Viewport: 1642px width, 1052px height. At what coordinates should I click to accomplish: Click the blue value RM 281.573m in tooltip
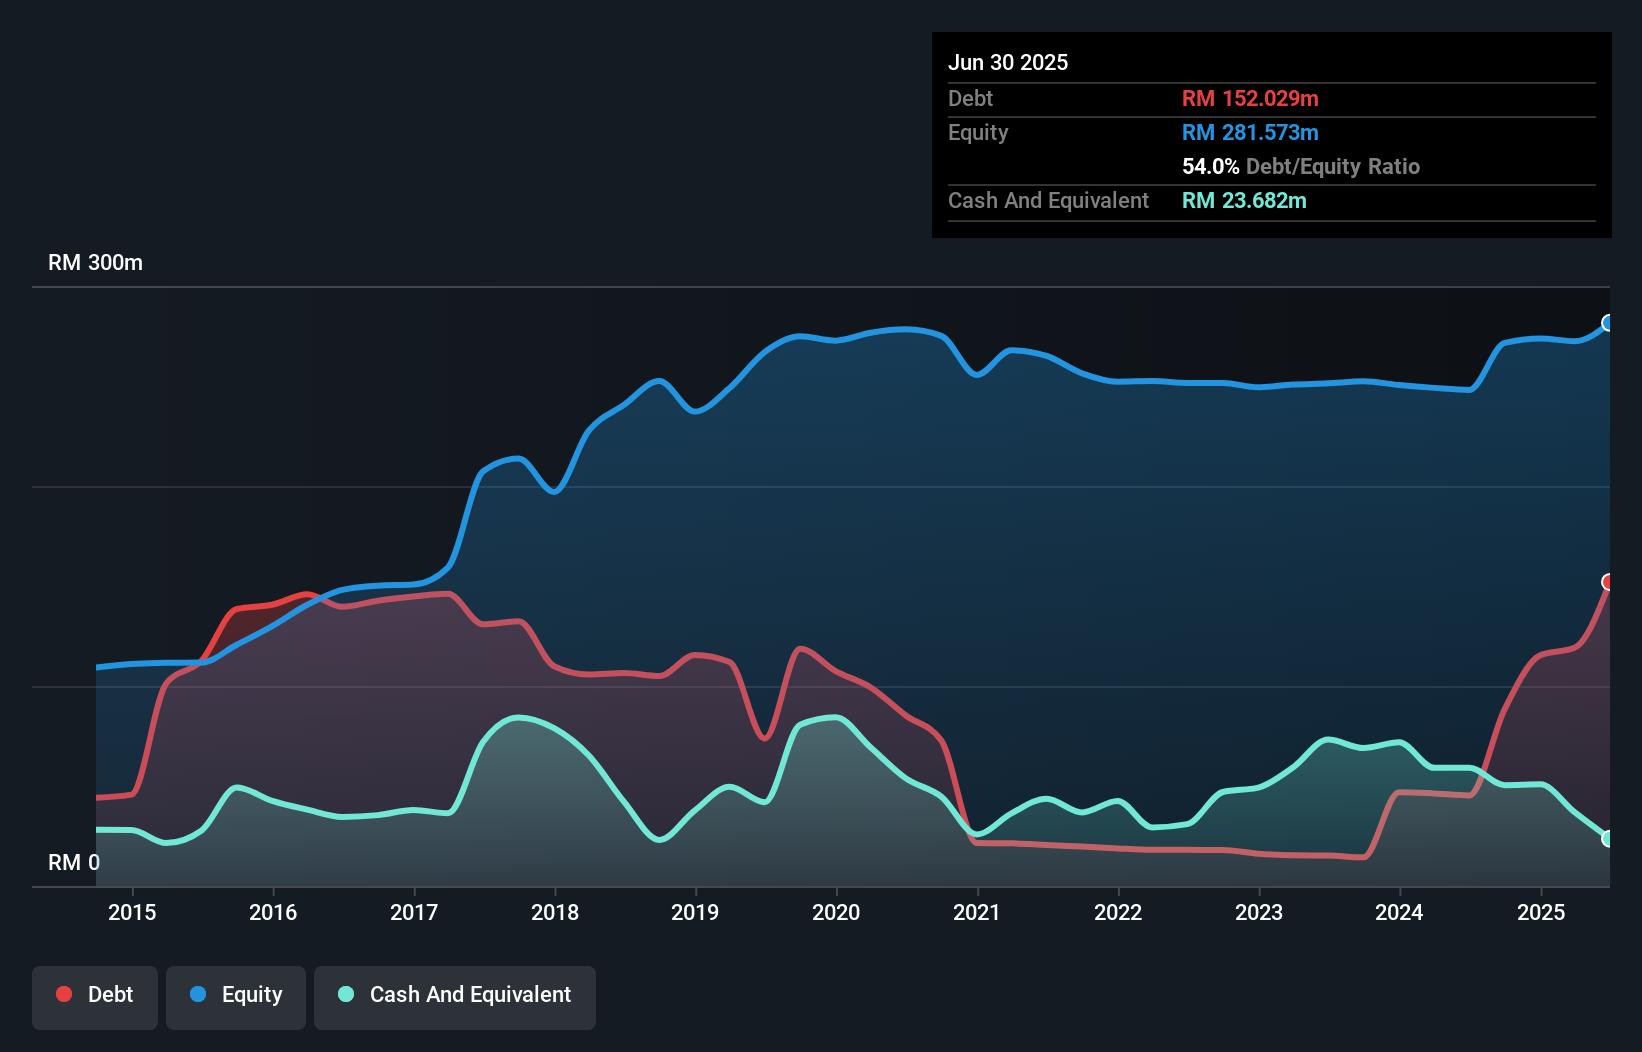point(1250,132)
